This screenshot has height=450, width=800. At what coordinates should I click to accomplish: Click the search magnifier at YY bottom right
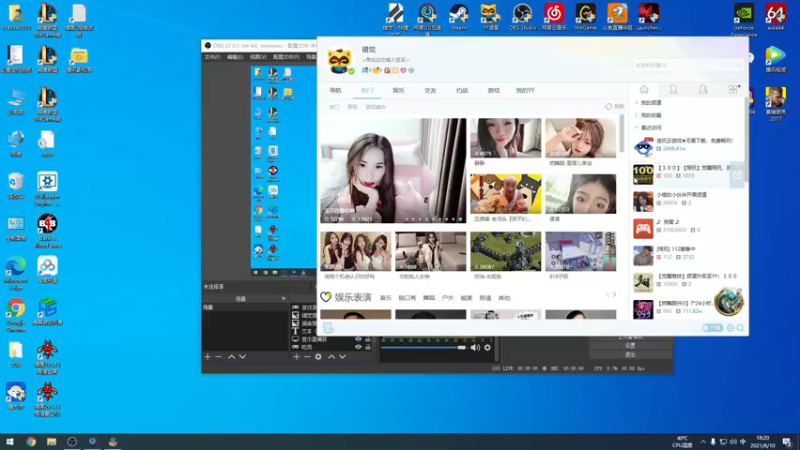click(740, 328)
